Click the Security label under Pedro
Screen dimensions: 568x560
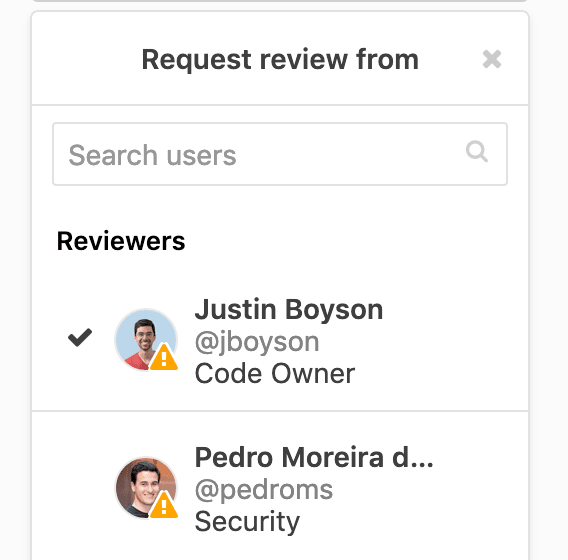point(247,522)
